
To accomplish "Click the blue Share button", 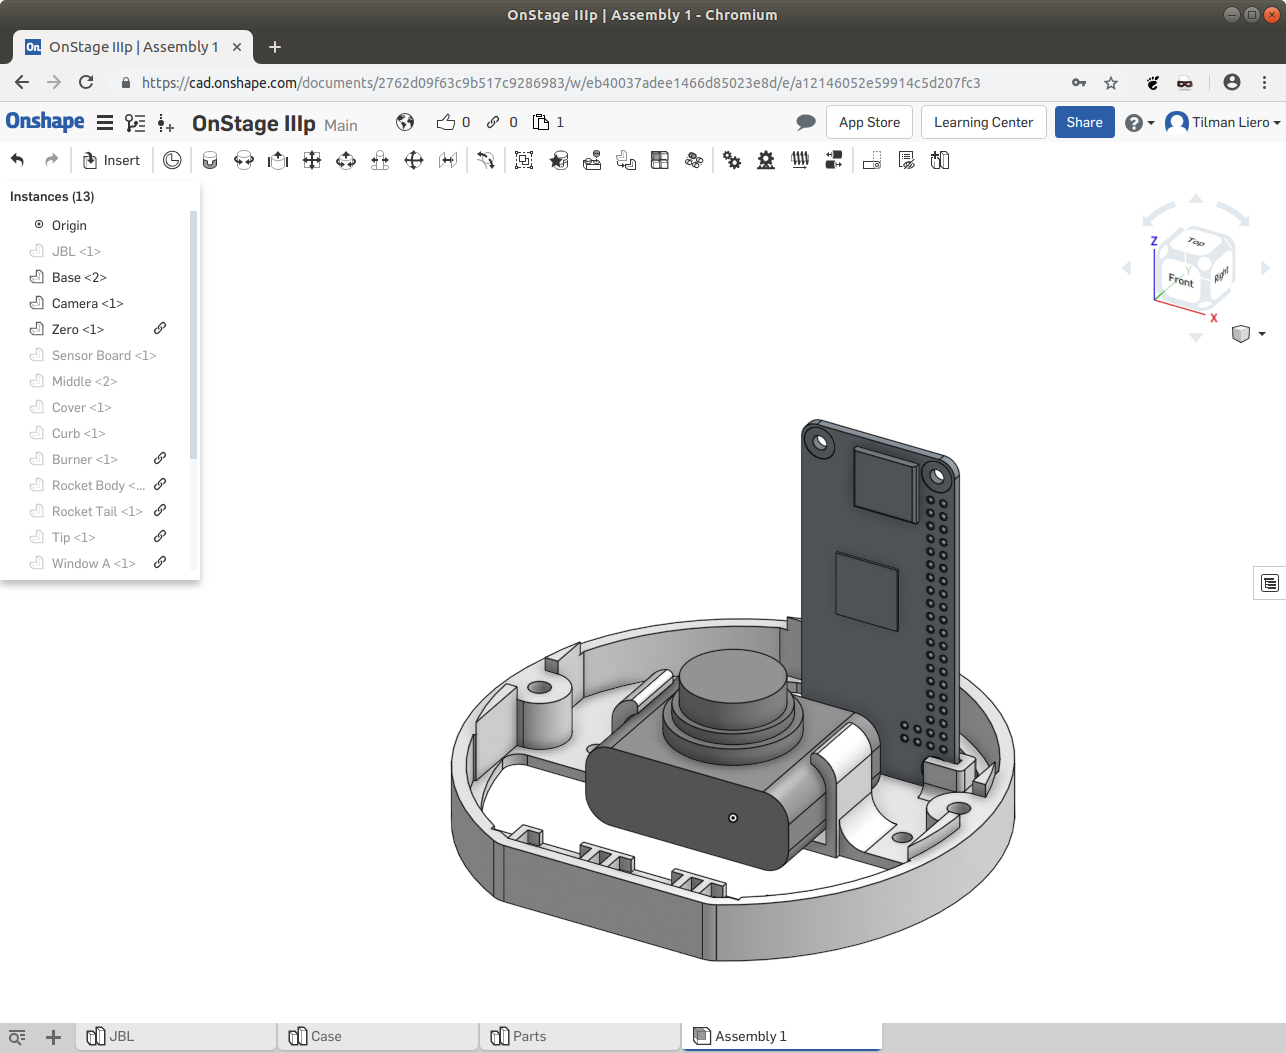I will coord(1084,122).
